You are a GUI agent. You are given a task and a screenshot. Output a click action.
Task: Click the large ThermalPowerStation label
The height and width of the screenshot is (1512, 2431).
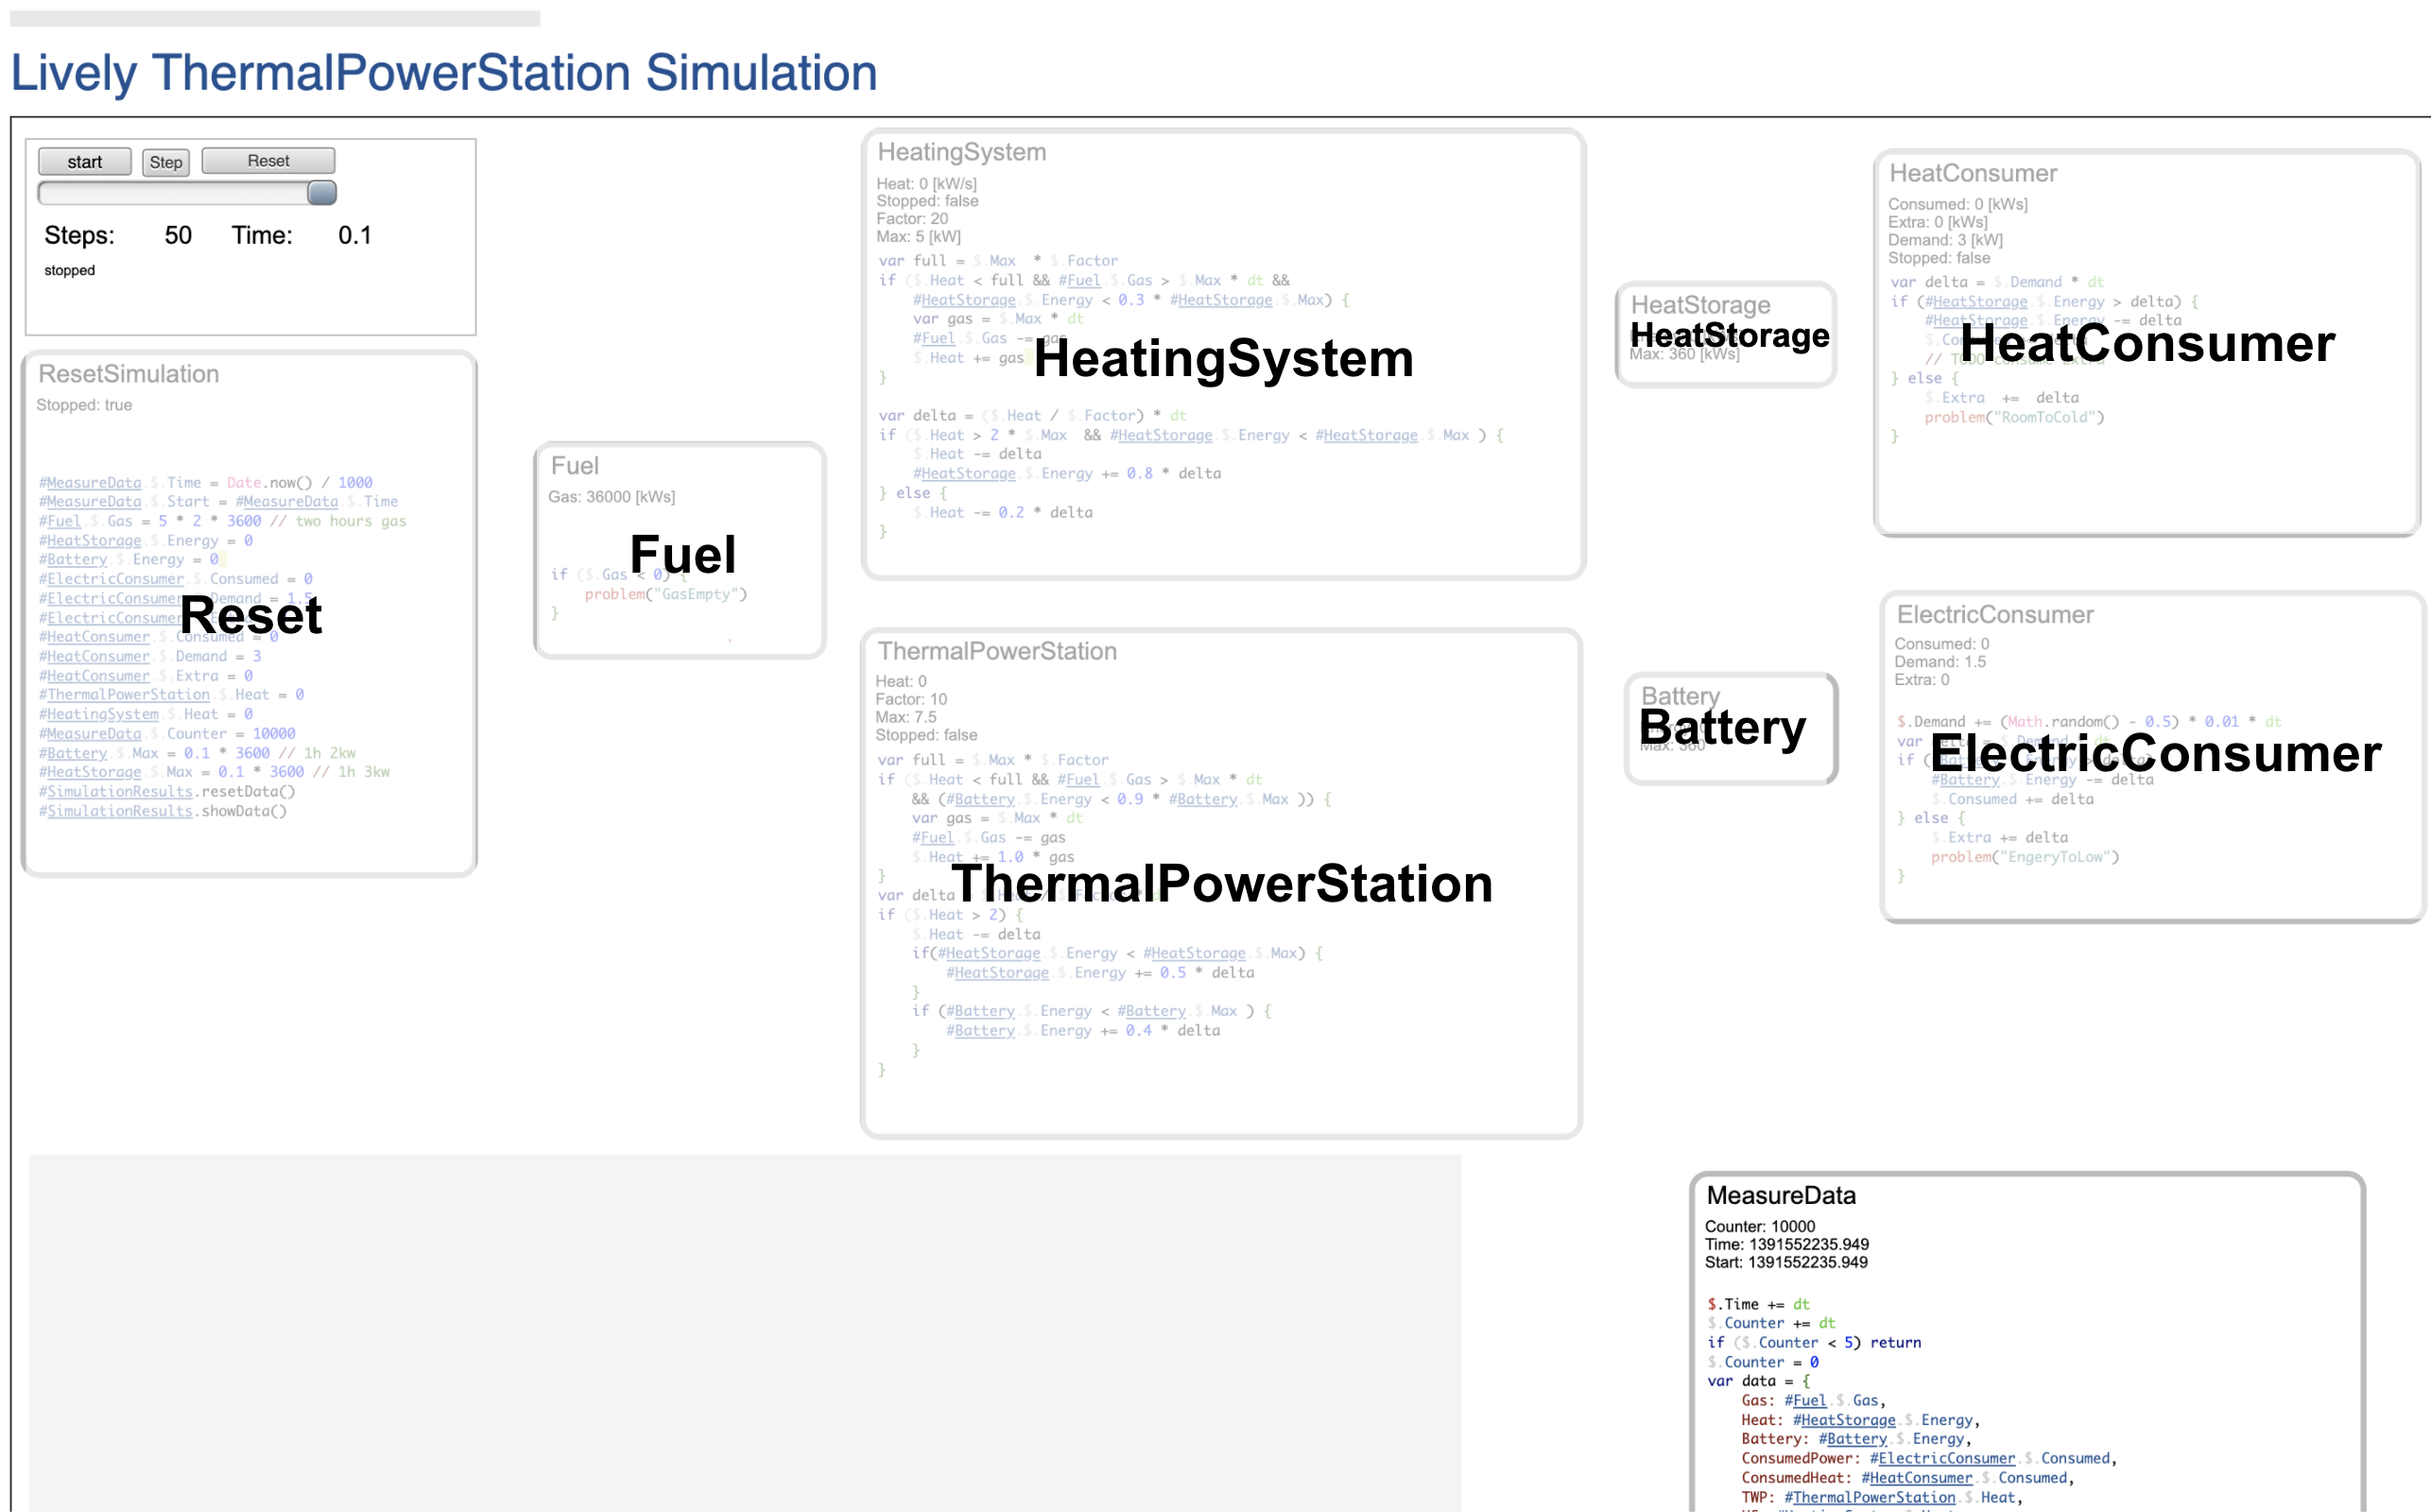pyautogui.click(x=1221, y=884)
